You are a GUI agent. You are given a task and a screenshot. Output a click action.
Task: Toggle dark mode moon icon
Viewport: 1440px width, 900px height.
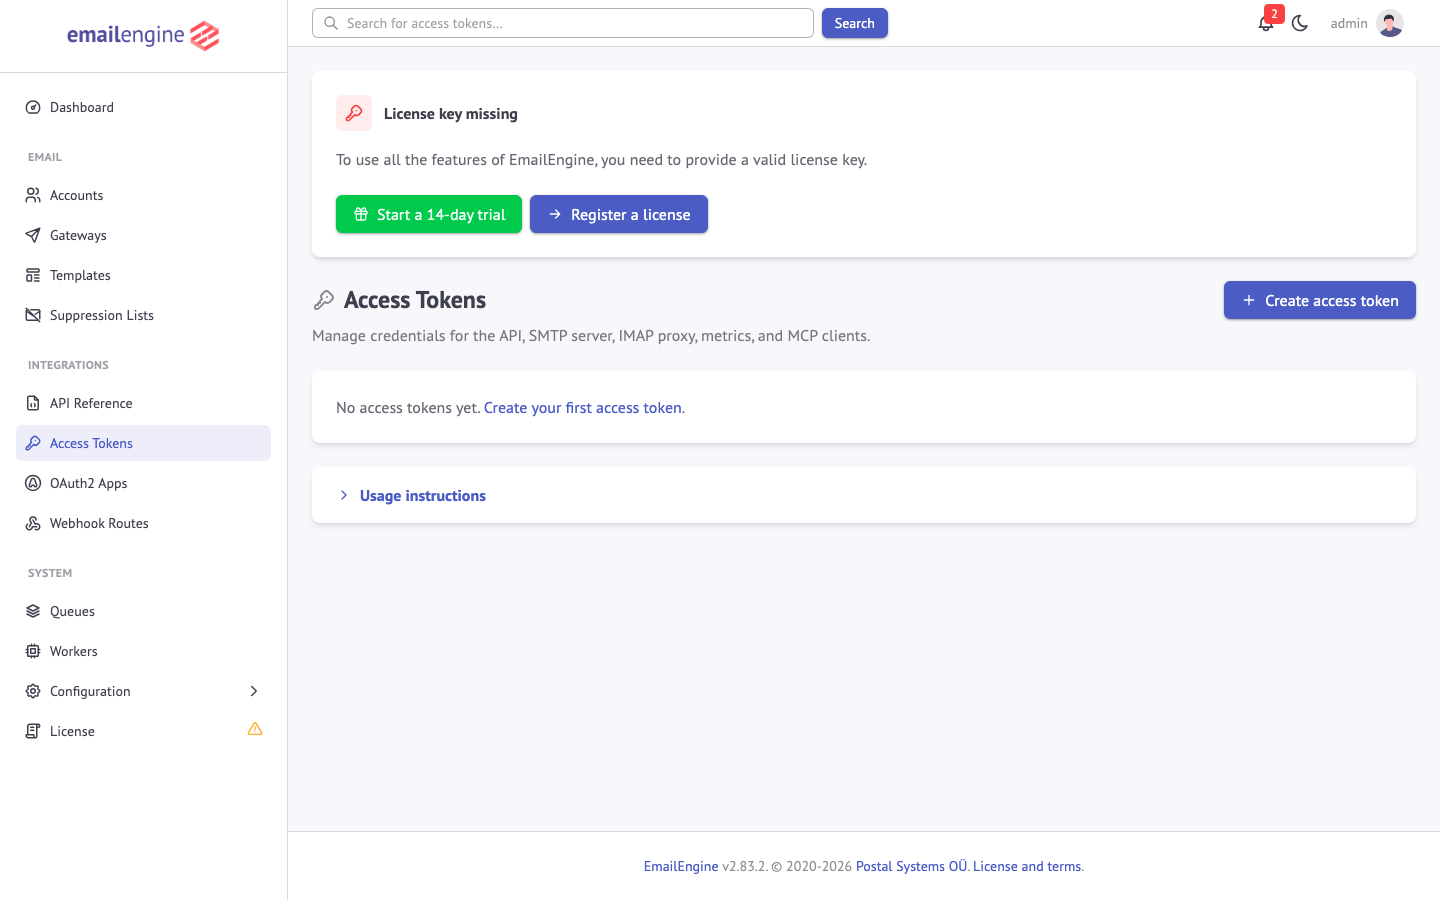click(x=1300, y=23)
